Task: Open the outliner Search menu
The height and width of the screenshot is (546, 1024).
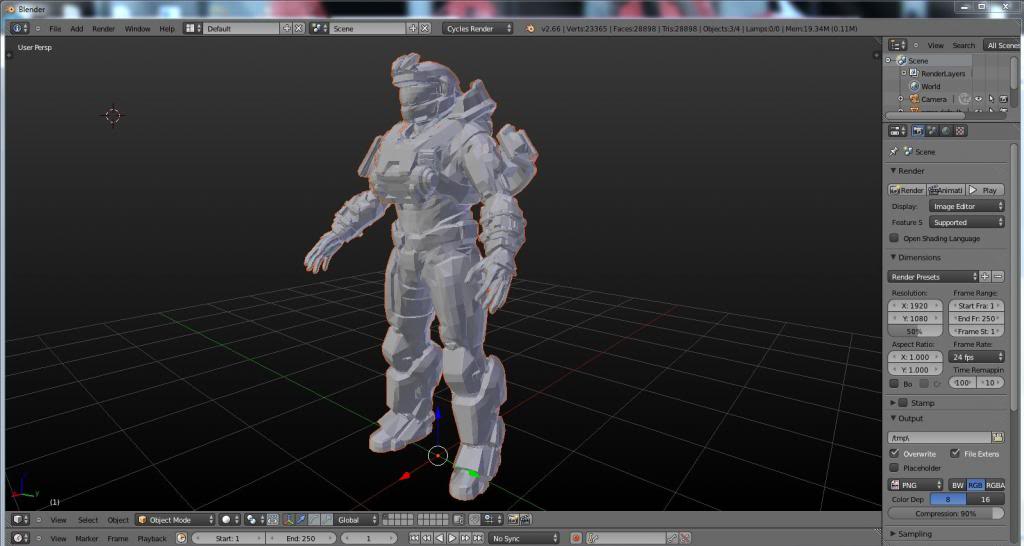Action: 963,45
